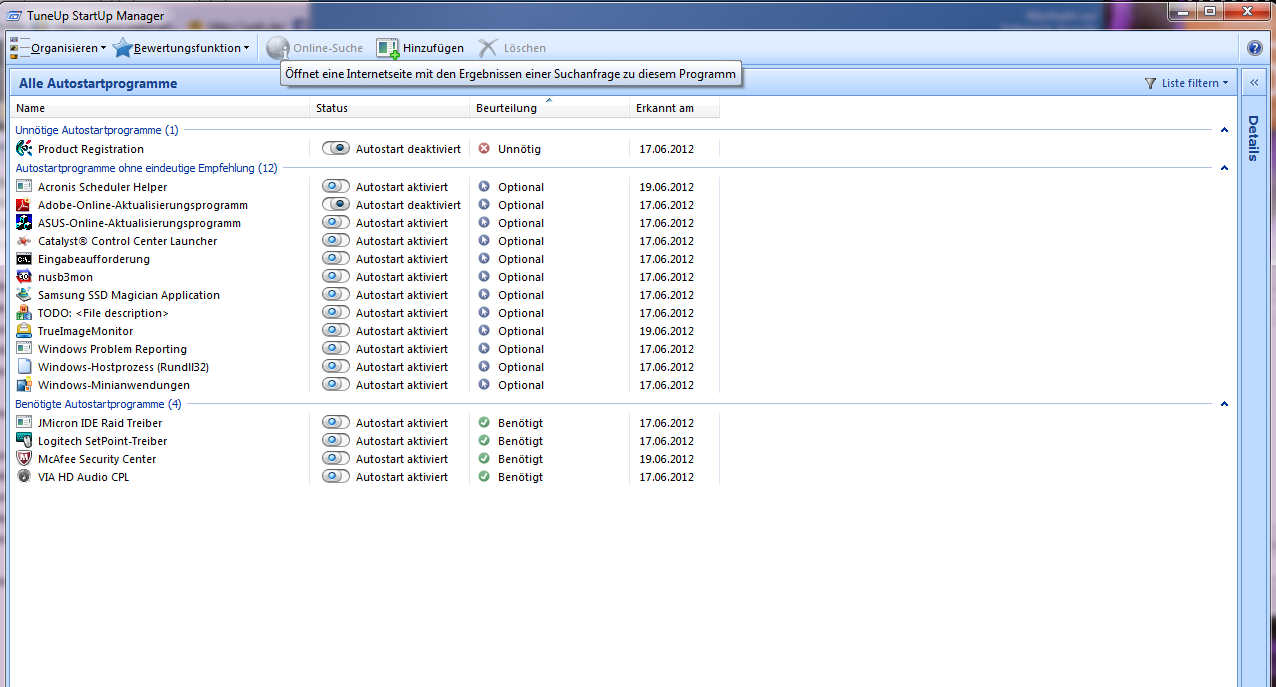Viewport: 1276px width, 687px height.
Task: Click the Windows-Minianwendungen icon
Action: [24, 385]
